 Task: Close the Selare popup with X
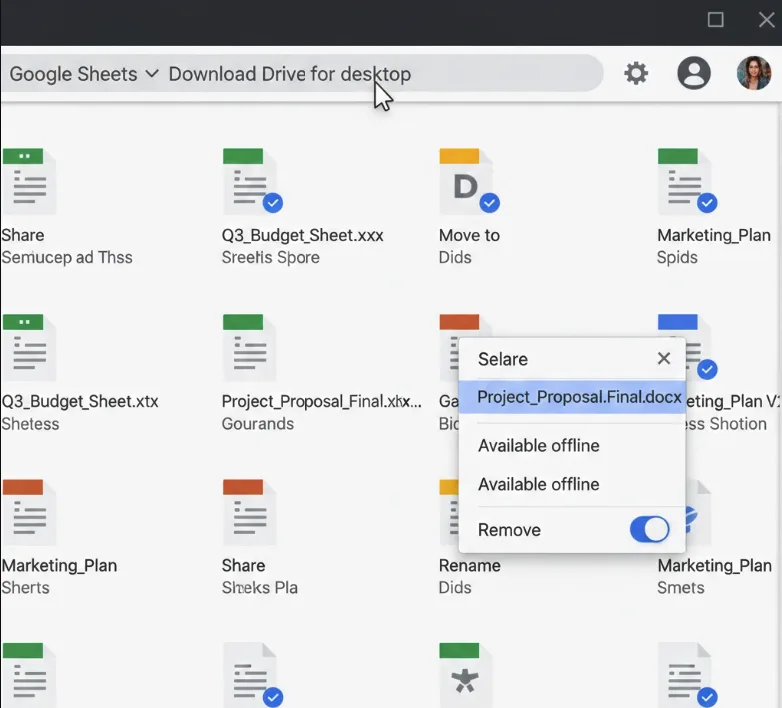coord(664,359)
